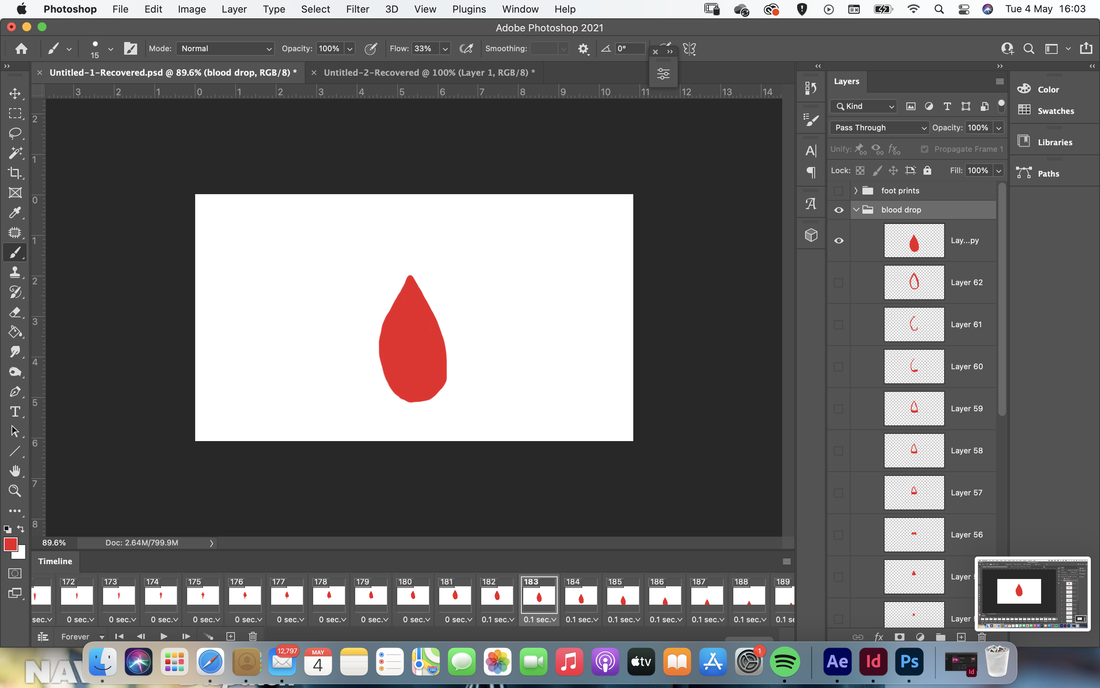The width and height of the screenshot is (1100, 688).
Task: Select the Move tool
Action: coord(15,93)
